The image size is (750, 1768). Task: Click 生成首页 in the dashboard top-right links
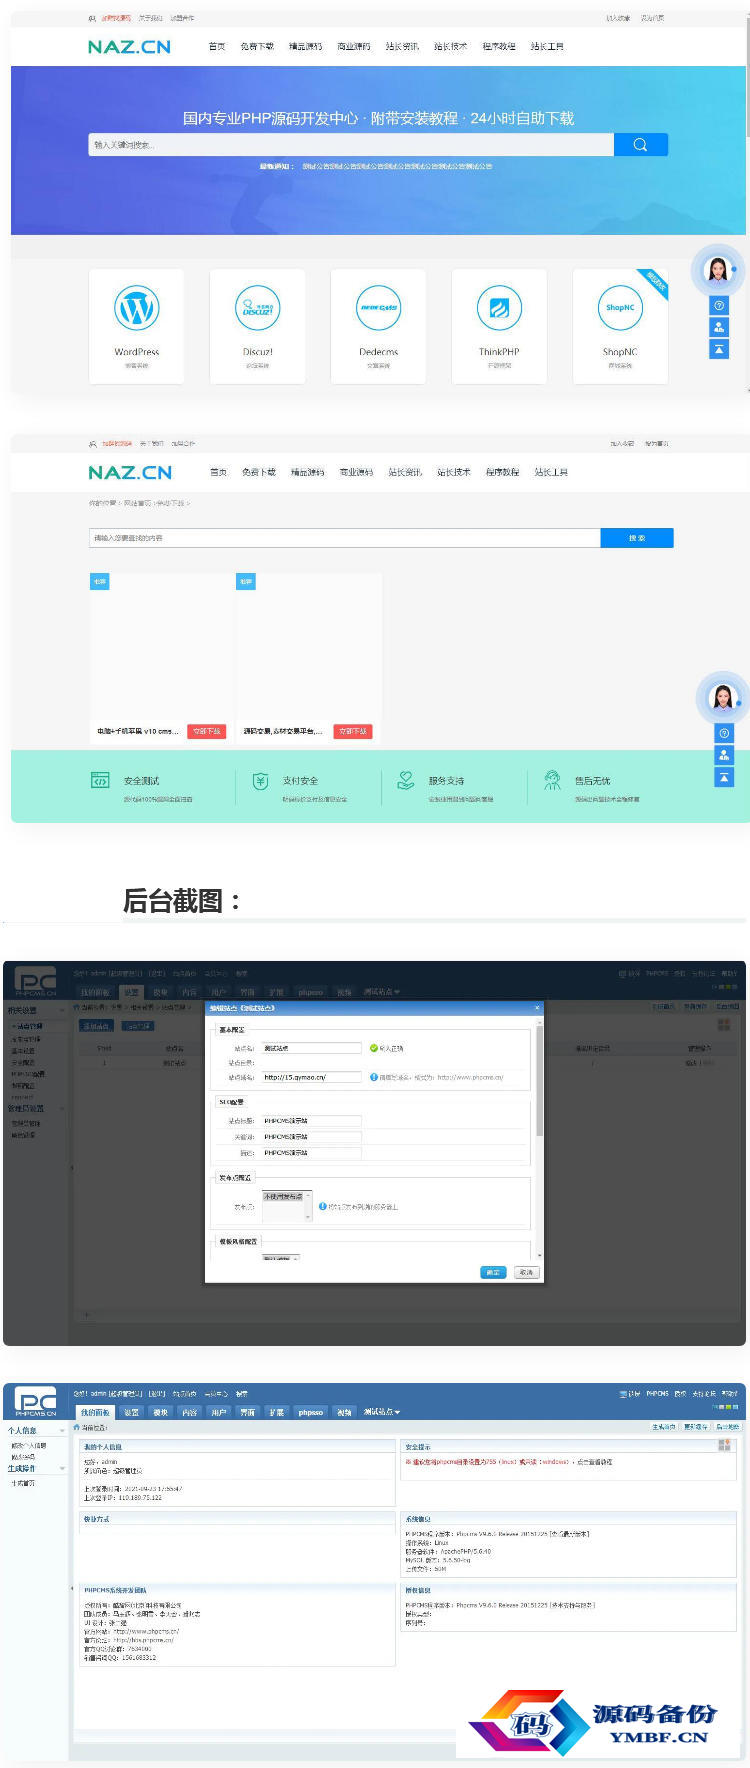click(x=664, y=1427)
